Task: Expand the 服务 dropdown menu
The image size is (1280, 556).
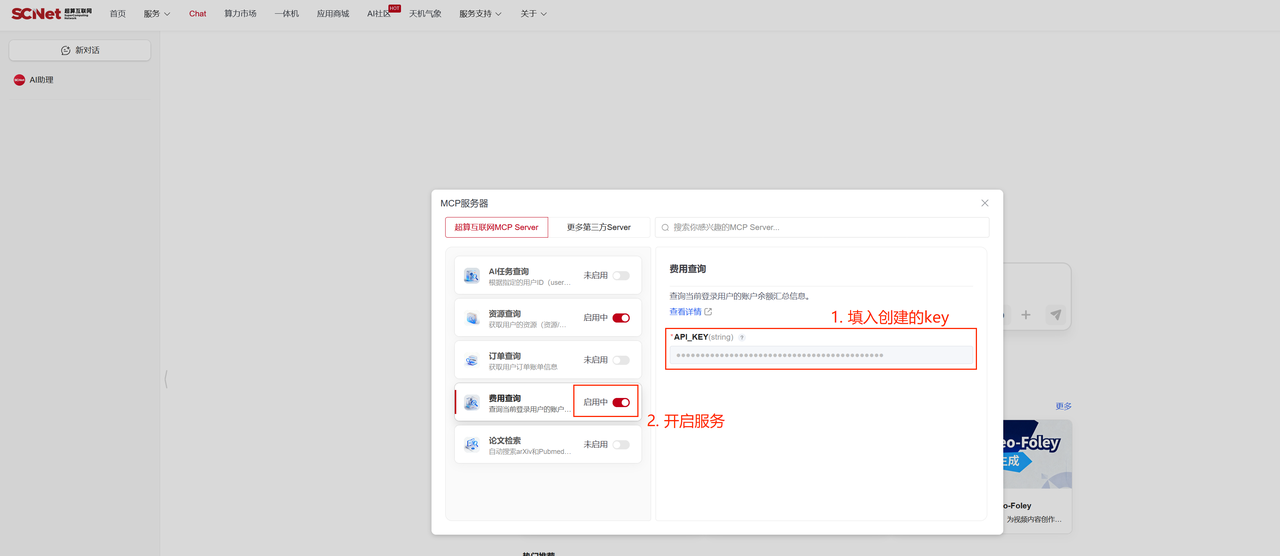Action: pyautogui.click(x=156, y=14)
